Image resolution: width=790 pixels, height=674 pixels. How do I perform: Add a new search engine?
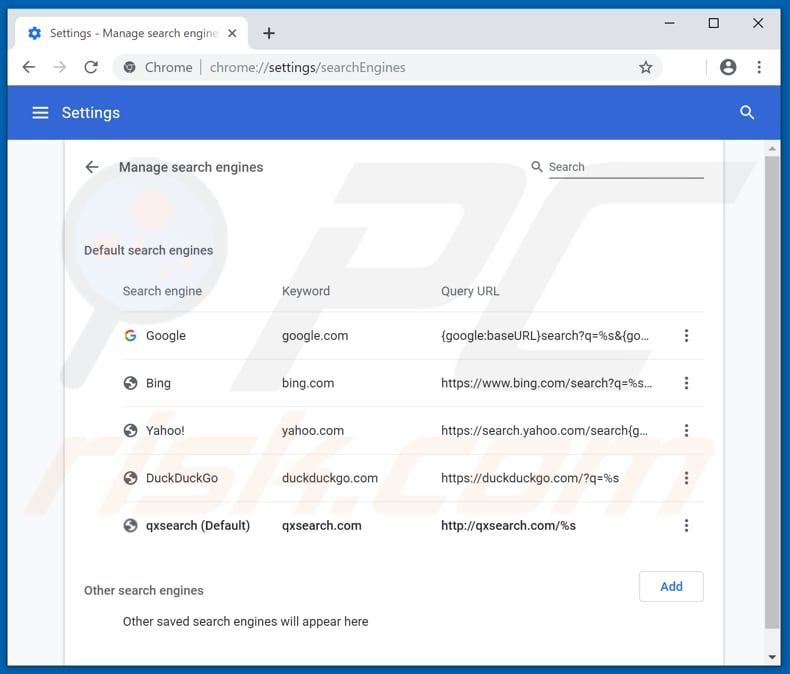(x=671, y=586)
